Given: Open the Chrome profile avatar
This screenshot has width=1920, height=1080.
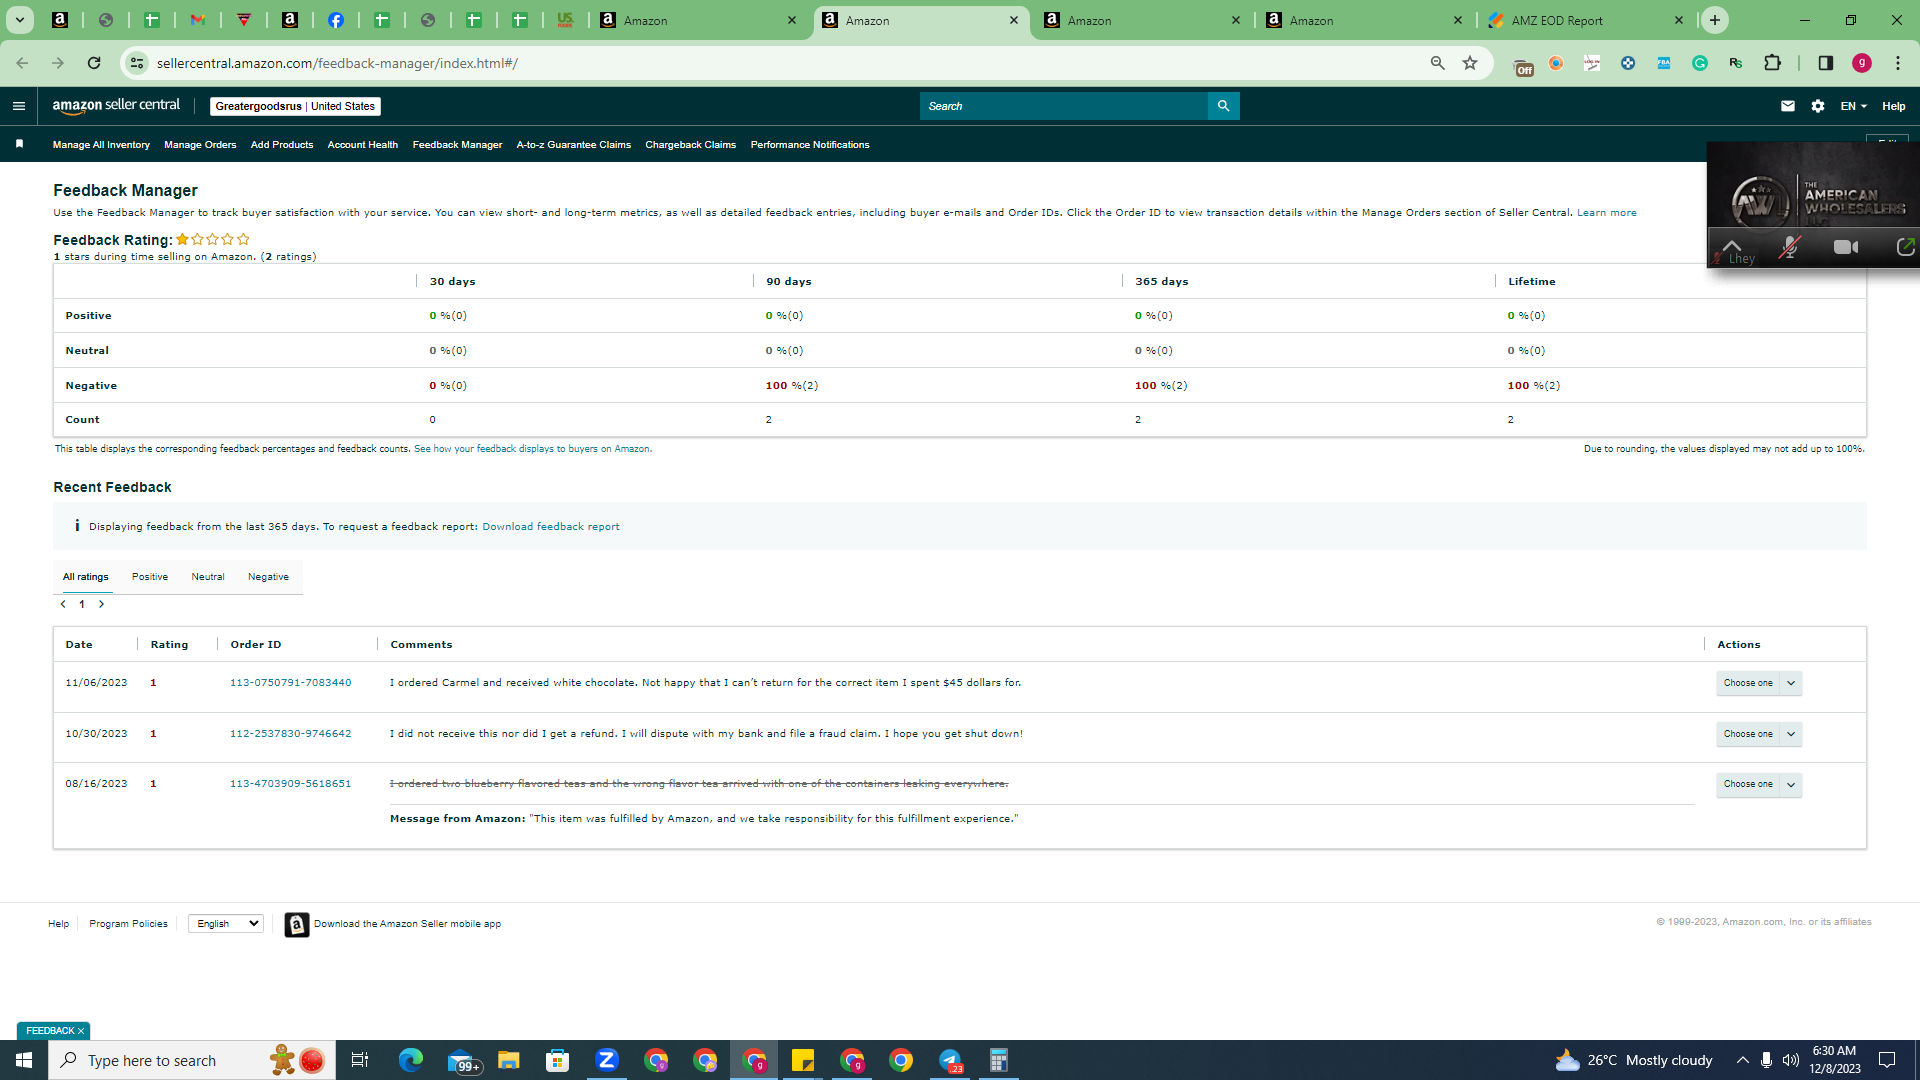Looking at the screenshot, I should pos(1862,63).
